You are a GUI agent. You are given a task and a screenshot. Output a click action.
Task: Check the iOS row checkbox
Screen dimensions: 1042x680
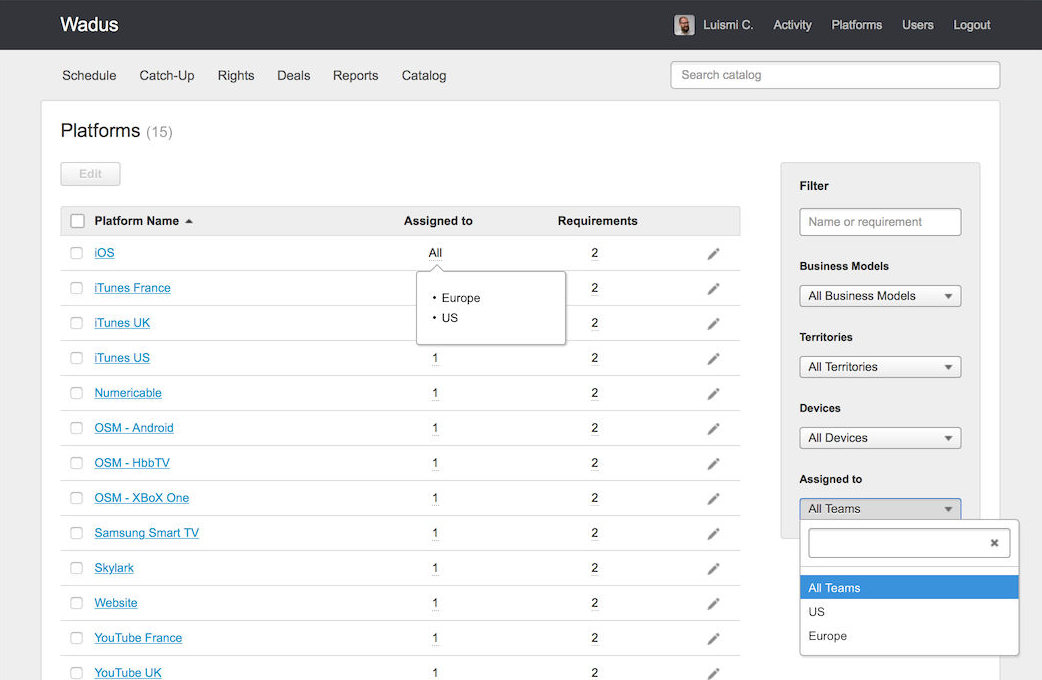pyautogui.click(x=76, y=253)
